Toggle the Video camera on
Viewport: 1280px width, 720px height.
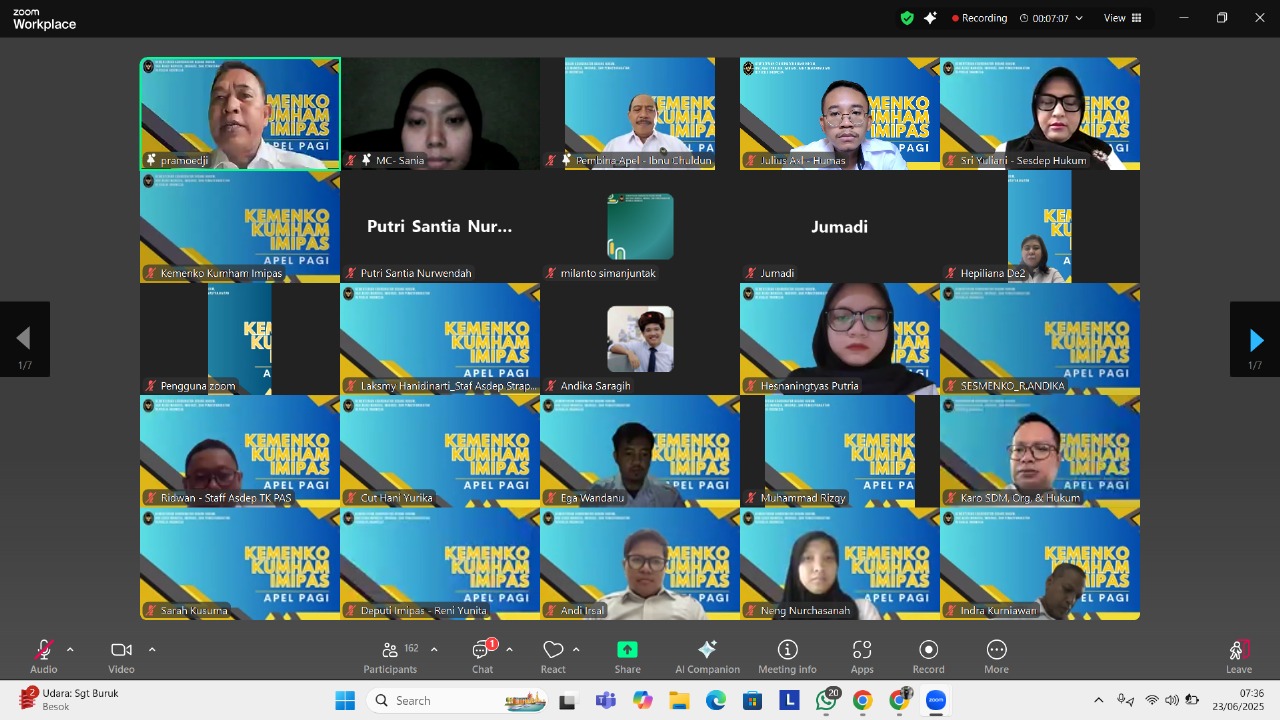(121, 656)
